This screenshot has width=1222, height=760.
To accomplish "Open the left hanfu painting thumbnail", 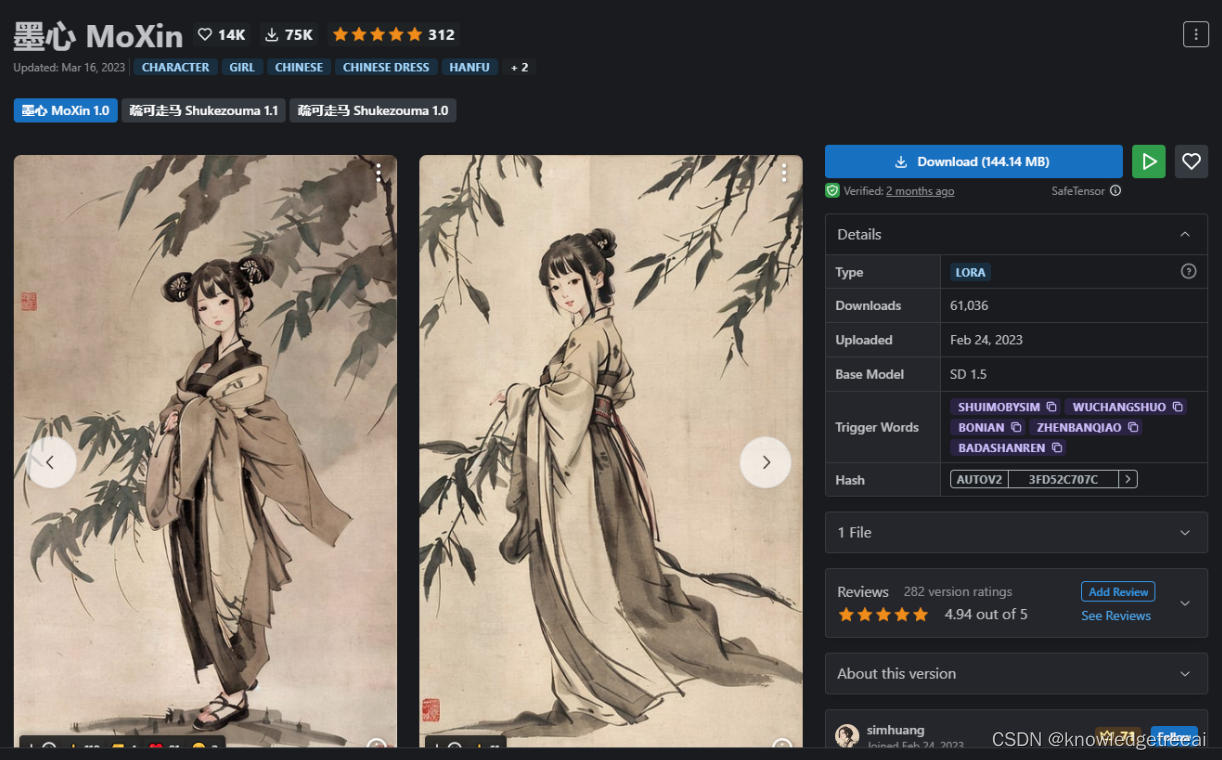I will coord(205,450).
